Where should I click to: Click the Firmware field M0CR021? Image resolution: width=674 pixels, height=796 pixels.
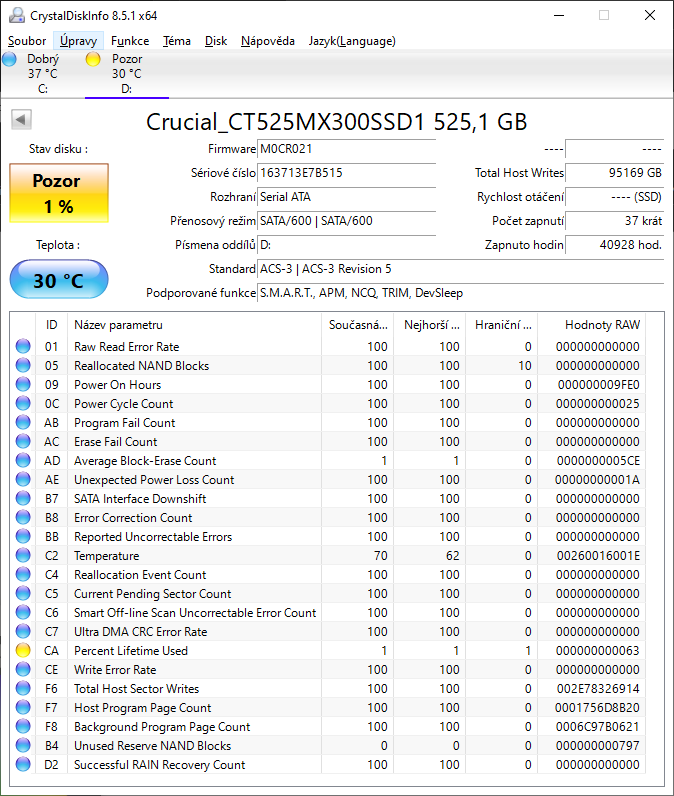pos(347,149)
